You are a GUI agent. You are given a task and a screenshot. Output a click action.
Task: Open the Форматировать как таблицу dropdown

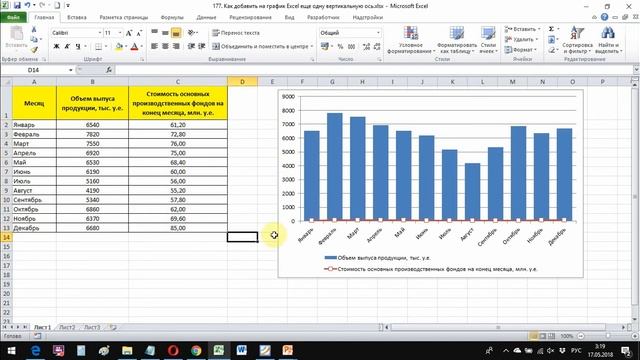[457, 40]
